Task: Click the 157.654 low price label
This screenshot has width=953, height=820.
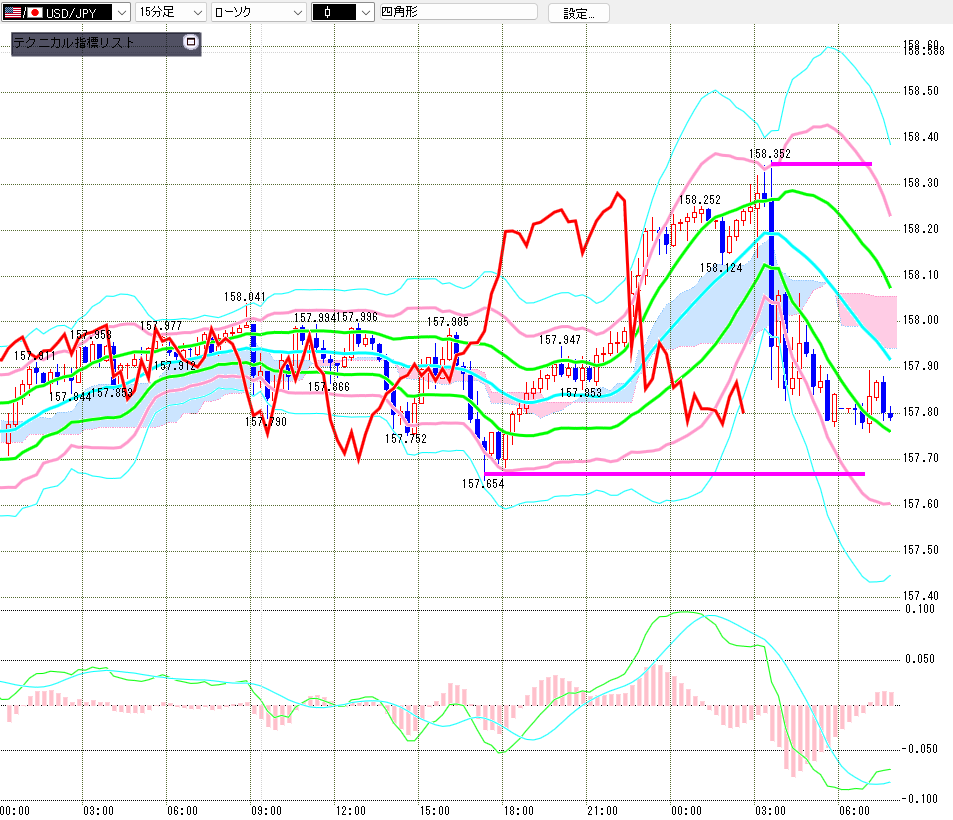Action: coord(483,484)
